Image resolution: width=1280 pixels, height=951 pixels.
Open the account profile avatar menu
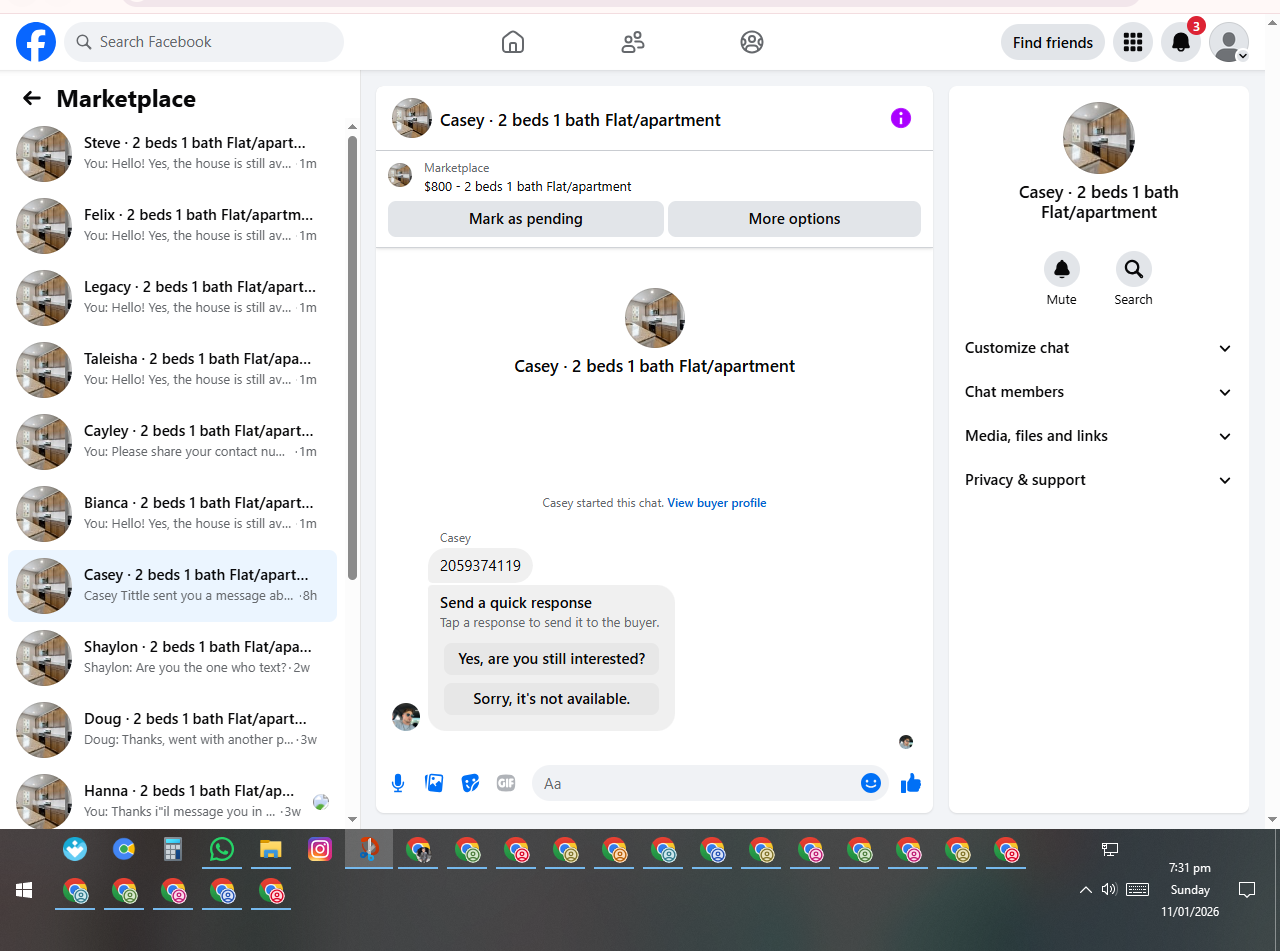coord(1229,42)
